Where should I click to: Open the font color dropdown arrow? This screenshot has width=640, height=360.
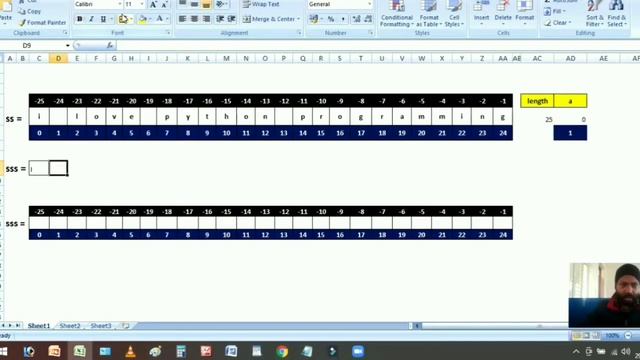click(x=167, y=19)
